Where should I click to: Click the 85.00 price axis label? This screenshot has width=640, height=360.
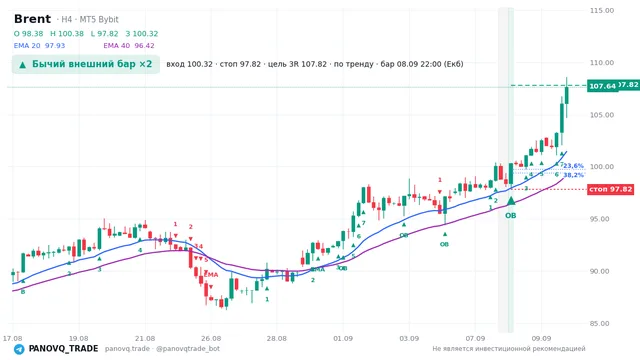[x=599, y=323]
